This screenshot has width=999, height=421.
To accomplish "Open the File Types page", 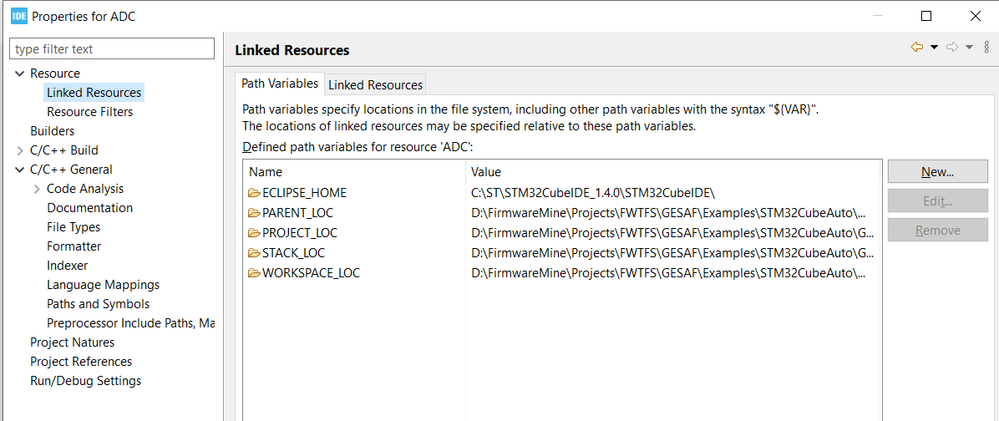I will pyautogui.click(x=73, y=227).
